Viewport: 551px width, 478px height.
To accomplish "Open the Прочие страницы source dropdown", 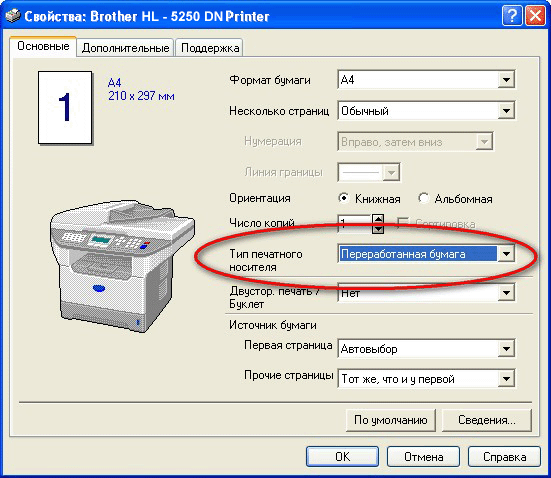I will (x=506, y=379).
